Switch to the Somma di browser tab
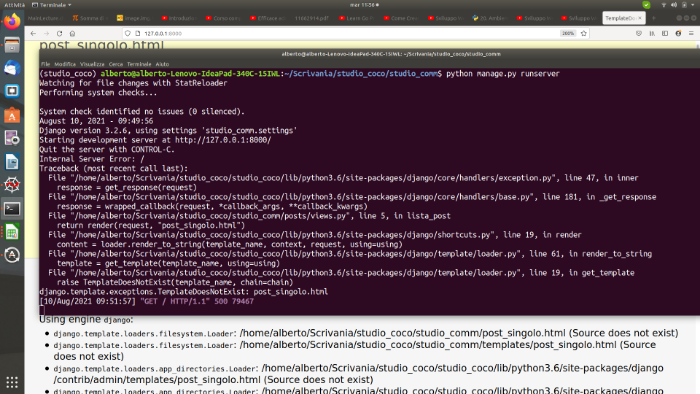Image resolution: width=700 pixels, height=394 pixels. 89,18
